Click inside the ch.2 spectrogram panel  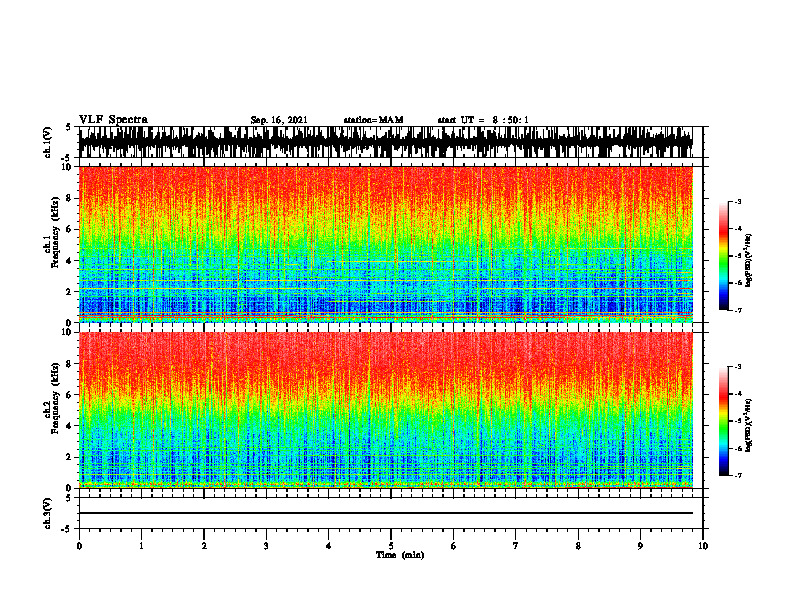(x=386, y=410)
